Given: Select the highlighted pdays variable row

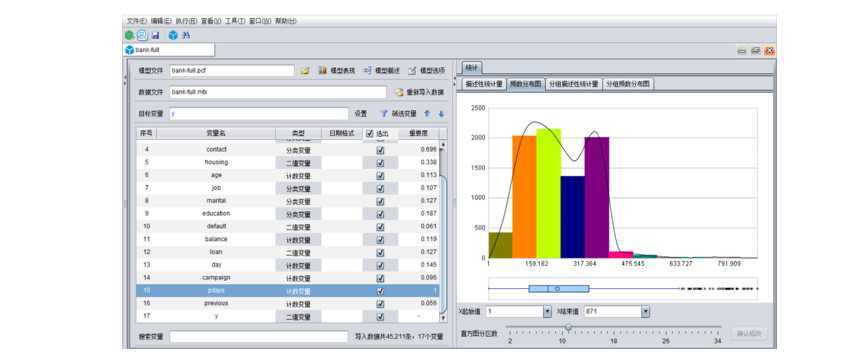Looking at the screenshot, I should pyautogui.click(x=288, y=291).
